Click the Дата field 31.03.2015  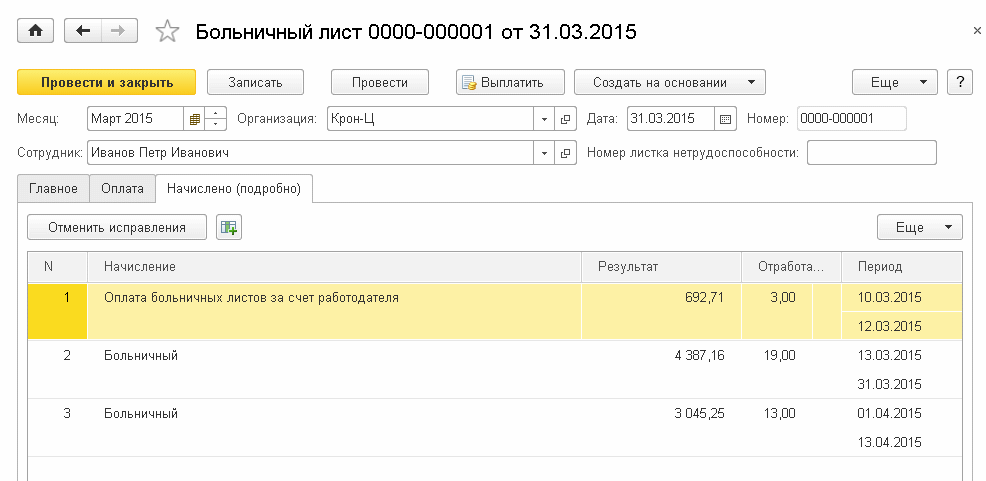tap(671, 119)
